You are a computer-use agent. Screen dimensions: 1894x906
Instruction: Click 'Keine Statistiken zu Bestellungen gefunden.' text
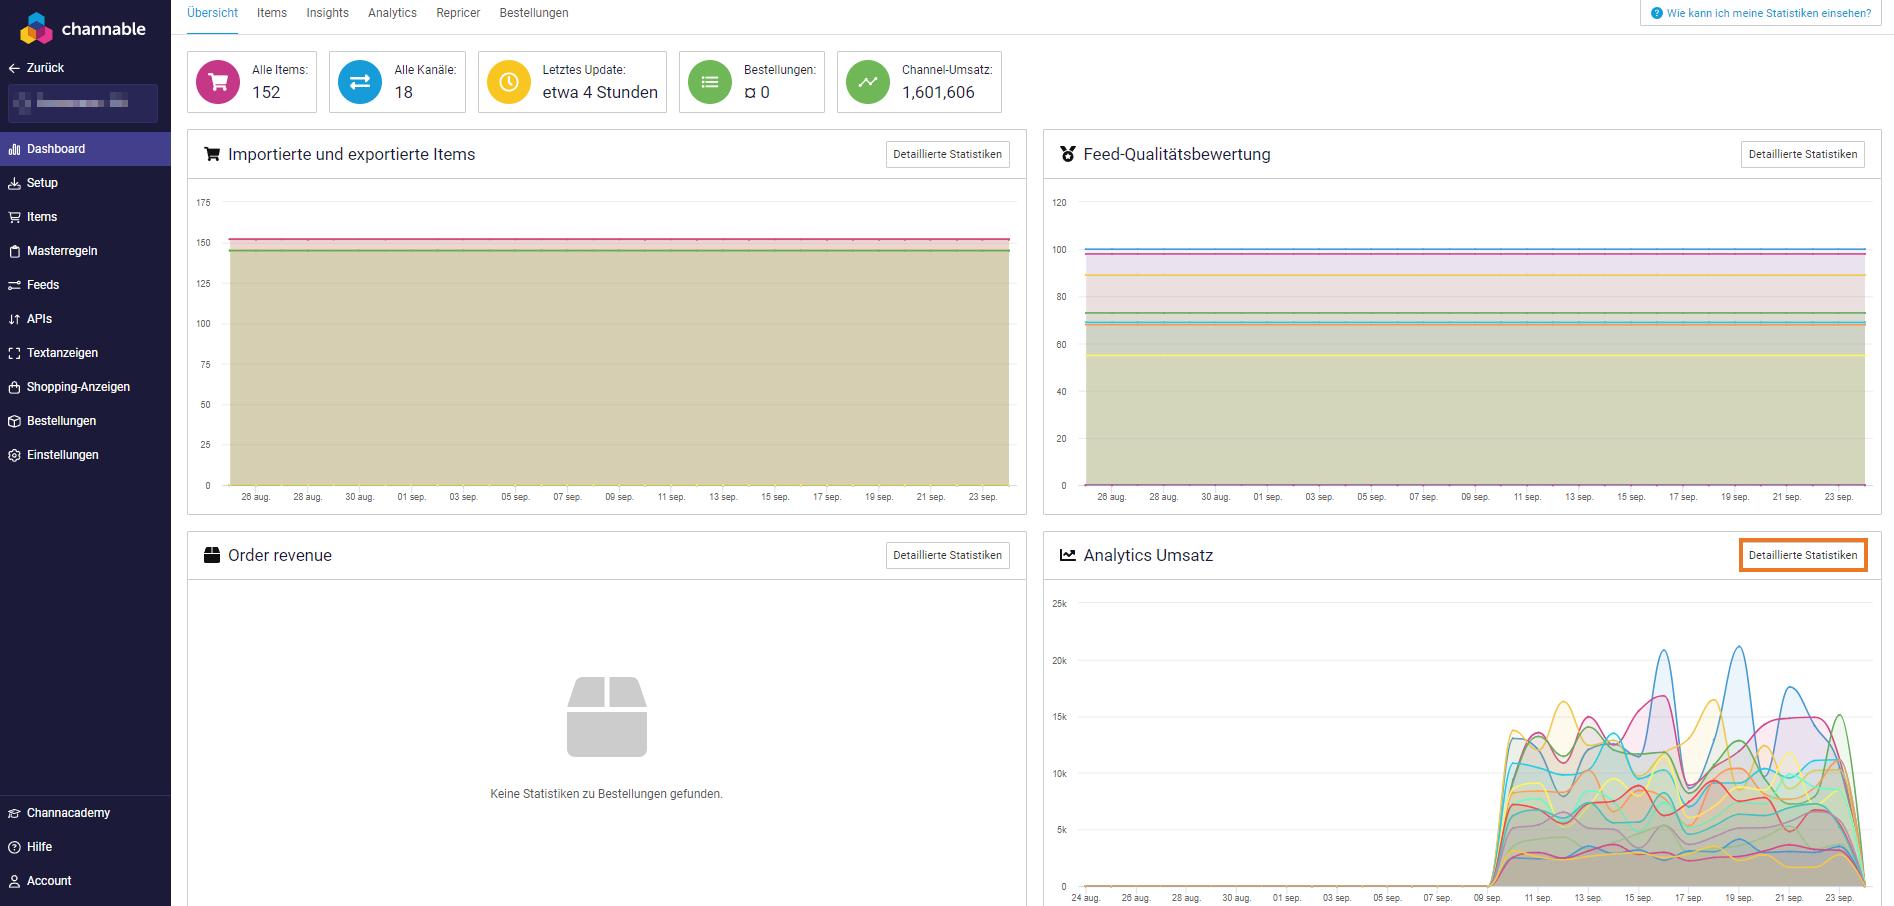point(606,794)
